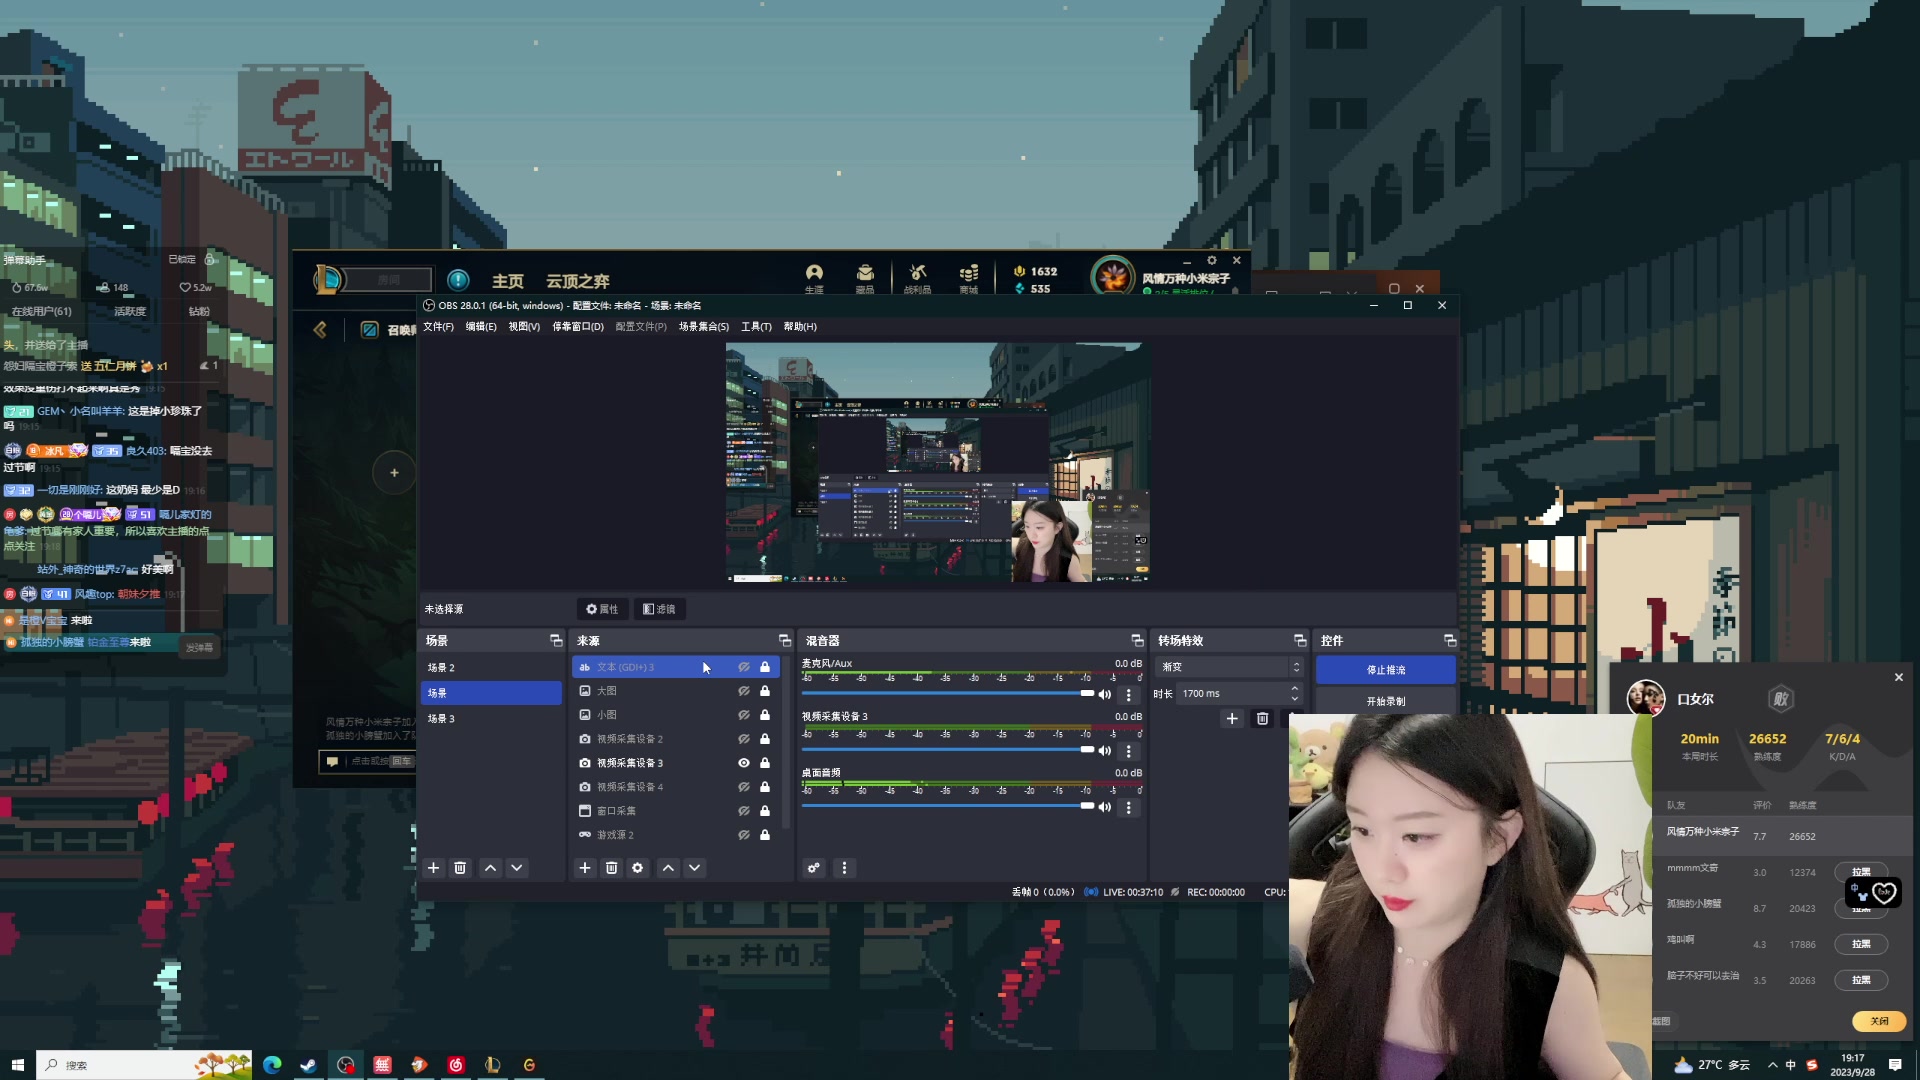The image size is (1920, 1080).
Task: Decrease transition duration with down arrow
Action: [x=1295, y=698]
